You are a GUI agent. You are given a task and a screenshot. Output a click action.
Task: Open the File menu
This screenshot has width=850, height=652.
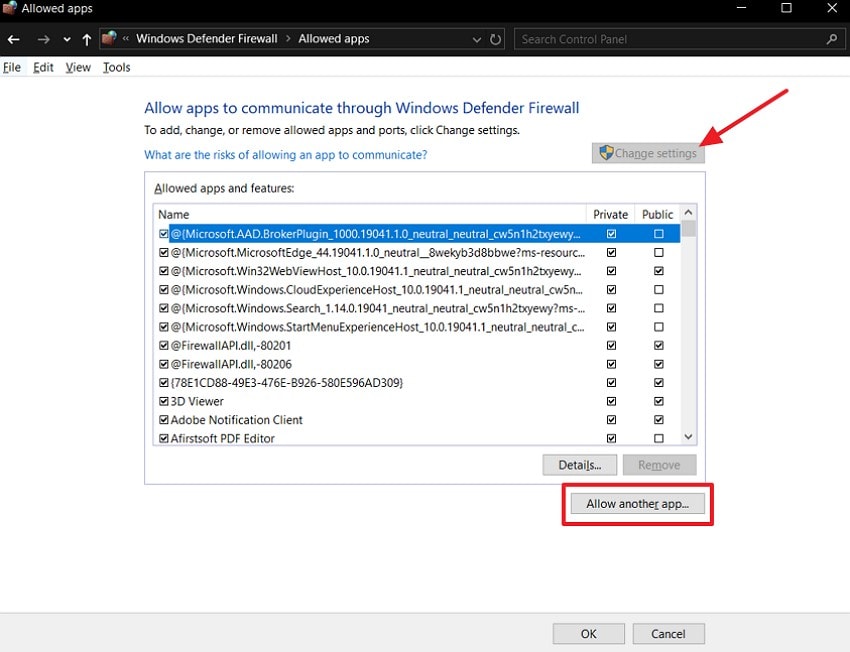(12, 67)
